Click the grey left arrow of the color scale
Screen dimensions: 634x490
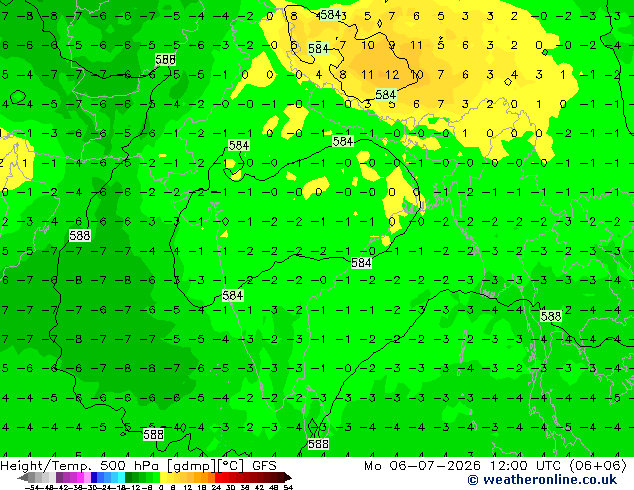23,477
